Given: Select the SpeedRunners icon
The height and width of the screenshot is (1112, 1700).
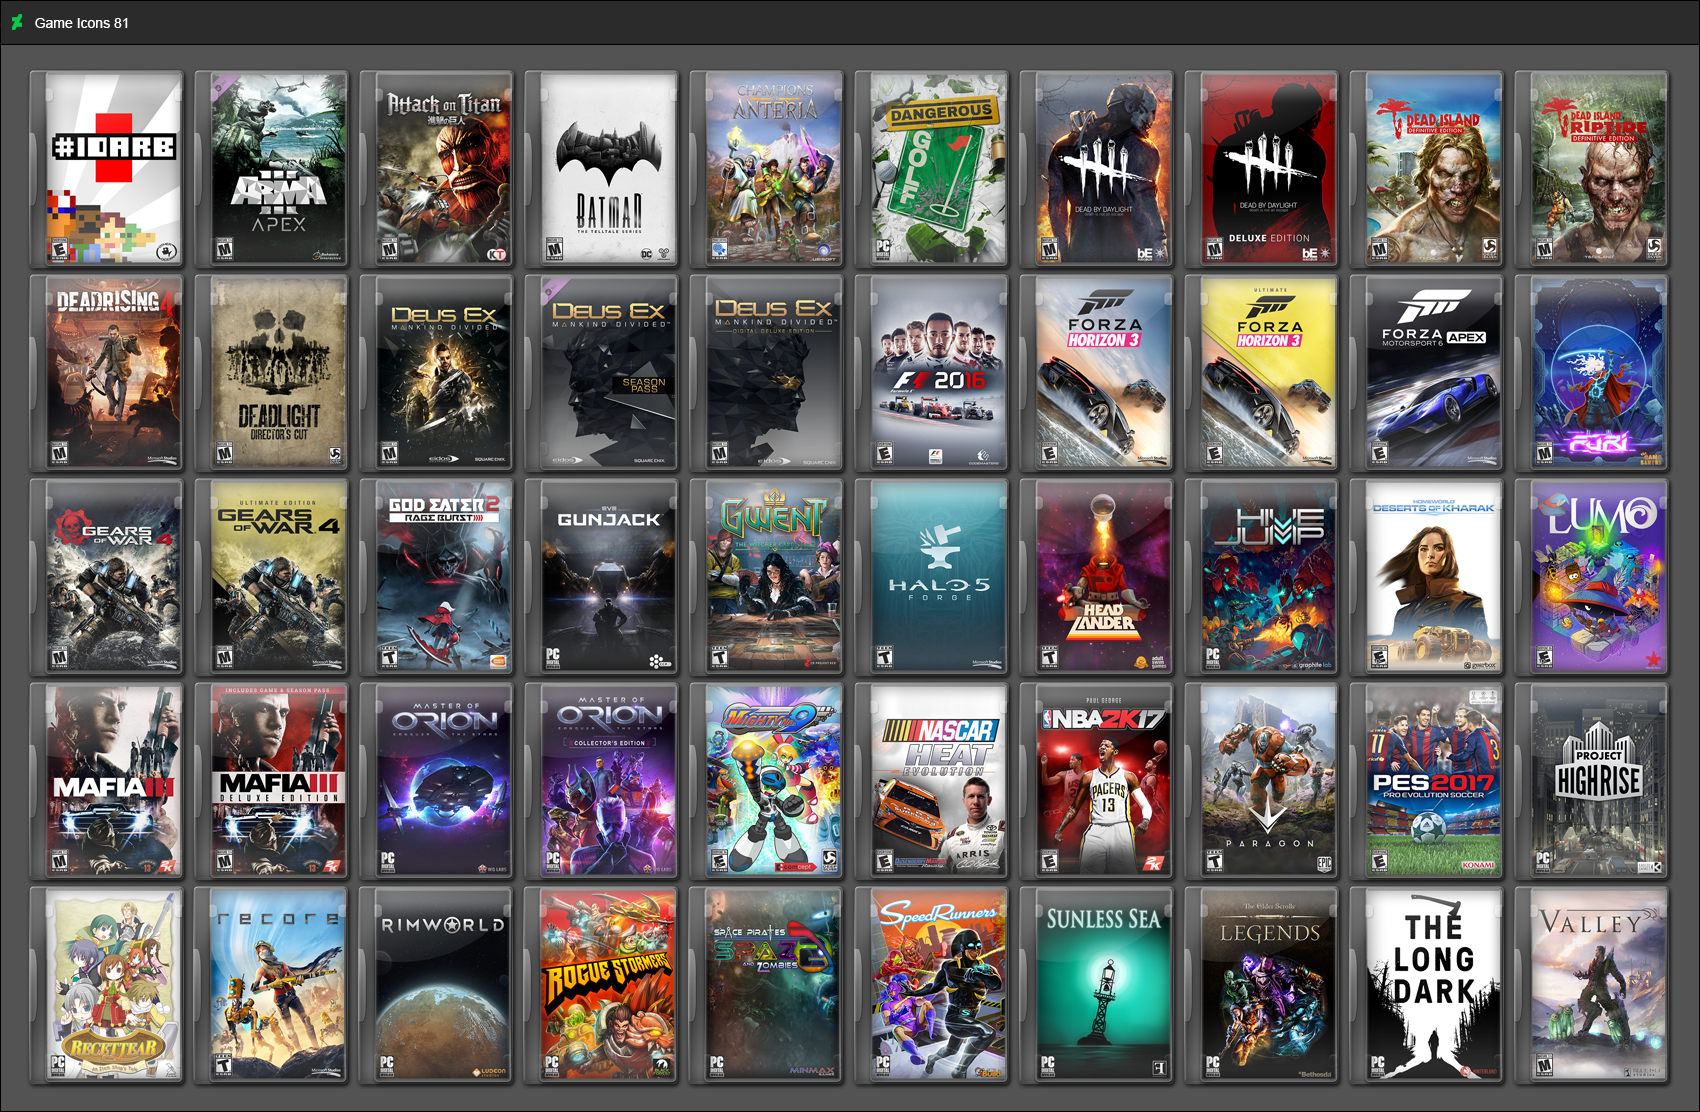Looking at the screenshot, I should 932,986.
